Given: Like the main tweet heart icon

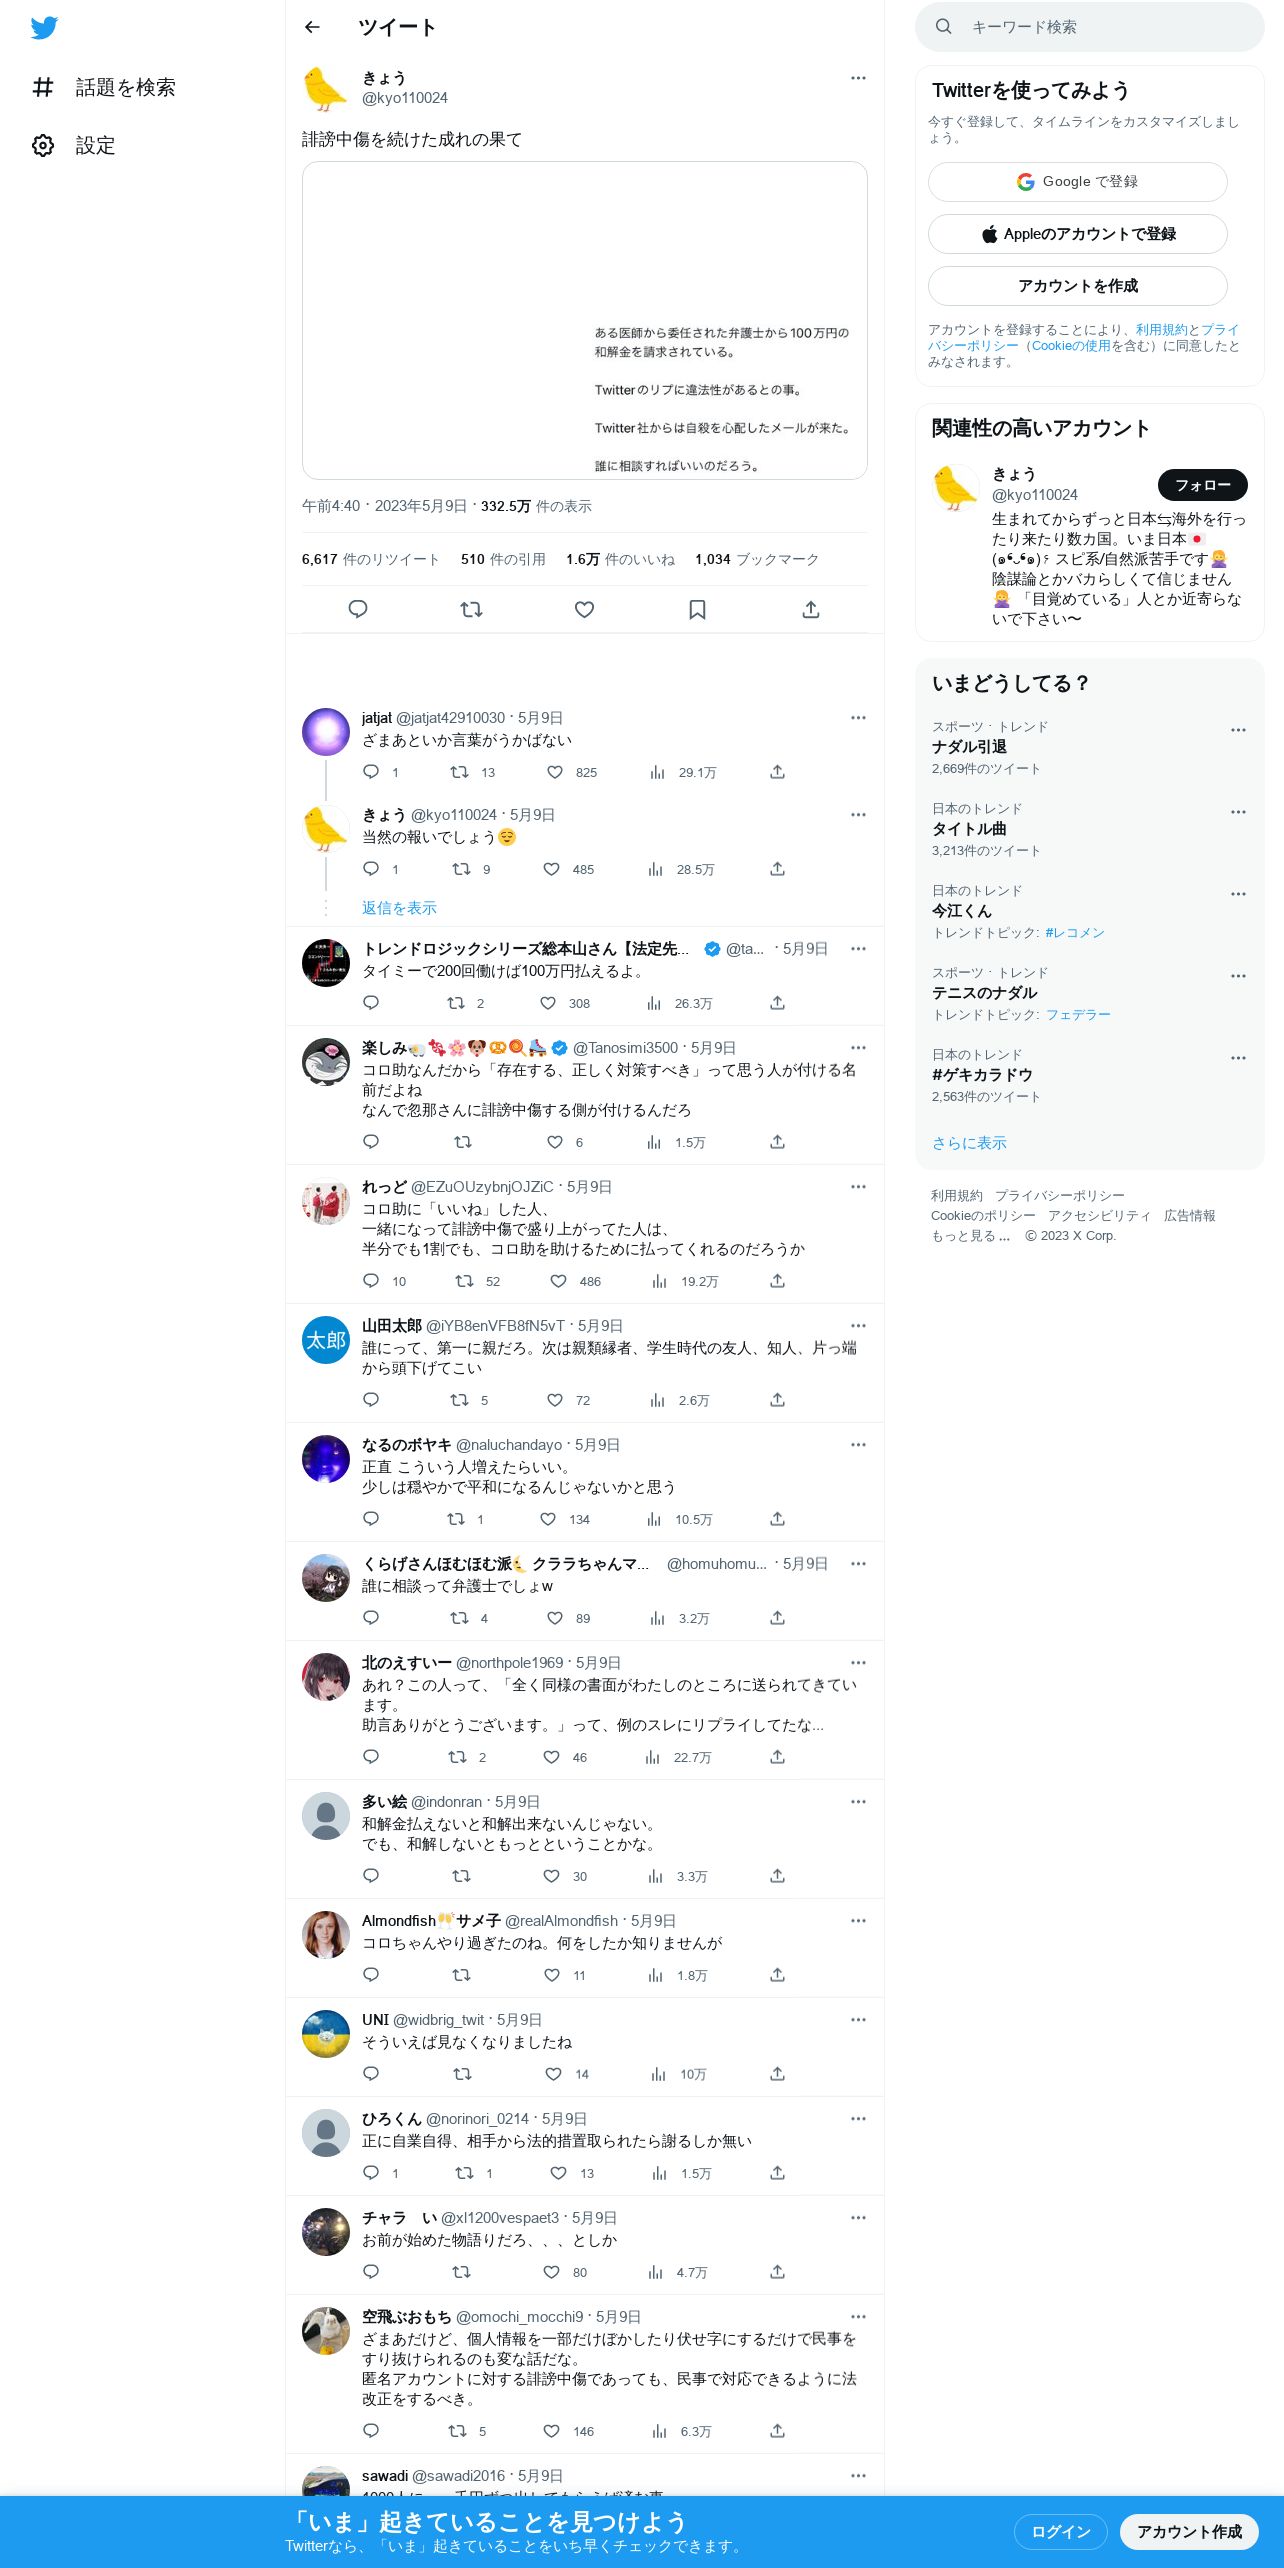Looking at the screenshot, I should 584,609.
